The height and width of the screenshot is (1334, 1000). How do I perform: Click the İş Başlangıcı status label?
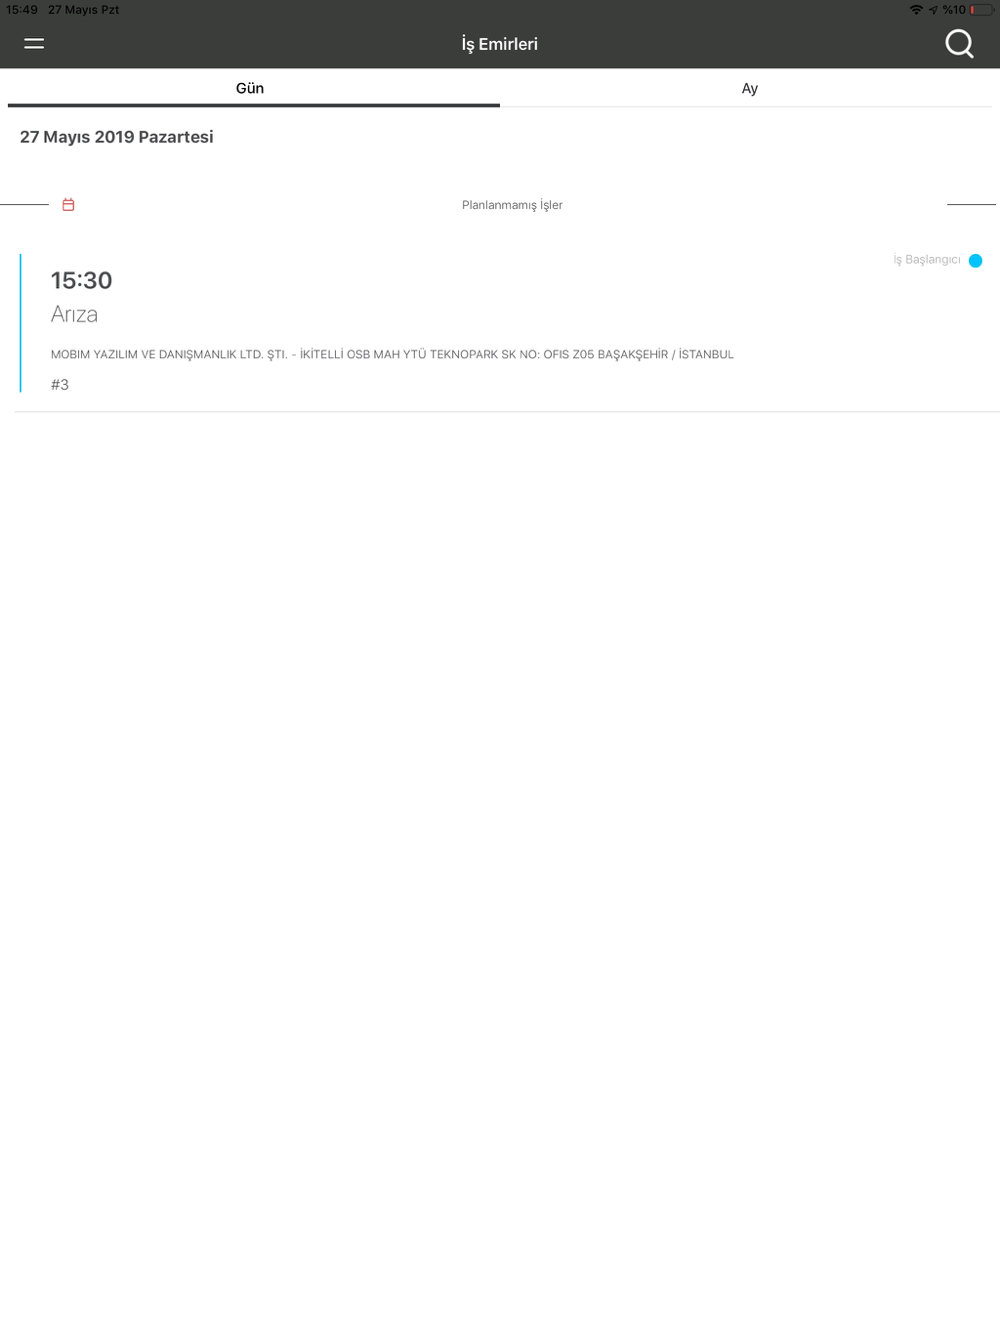coord(927,260)
